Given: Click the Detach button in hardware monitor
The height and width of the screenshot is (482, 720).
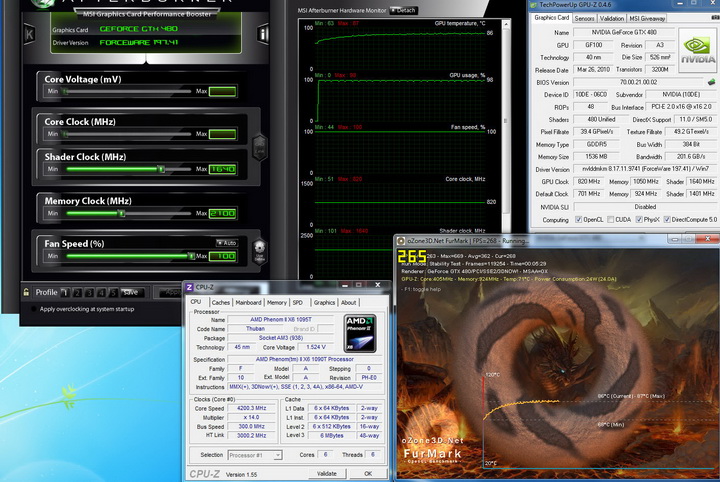Looking at the screenshot, I should [x=403, y=10].
